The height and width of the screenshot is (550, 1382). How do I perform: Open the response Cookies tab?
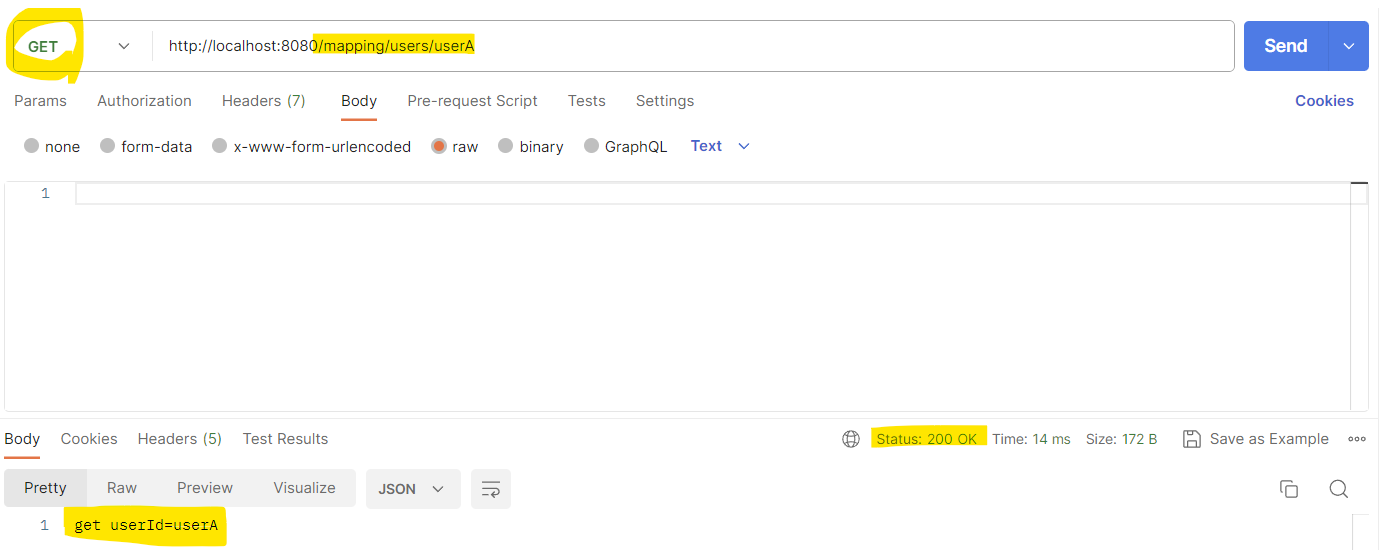pos(89,439)
